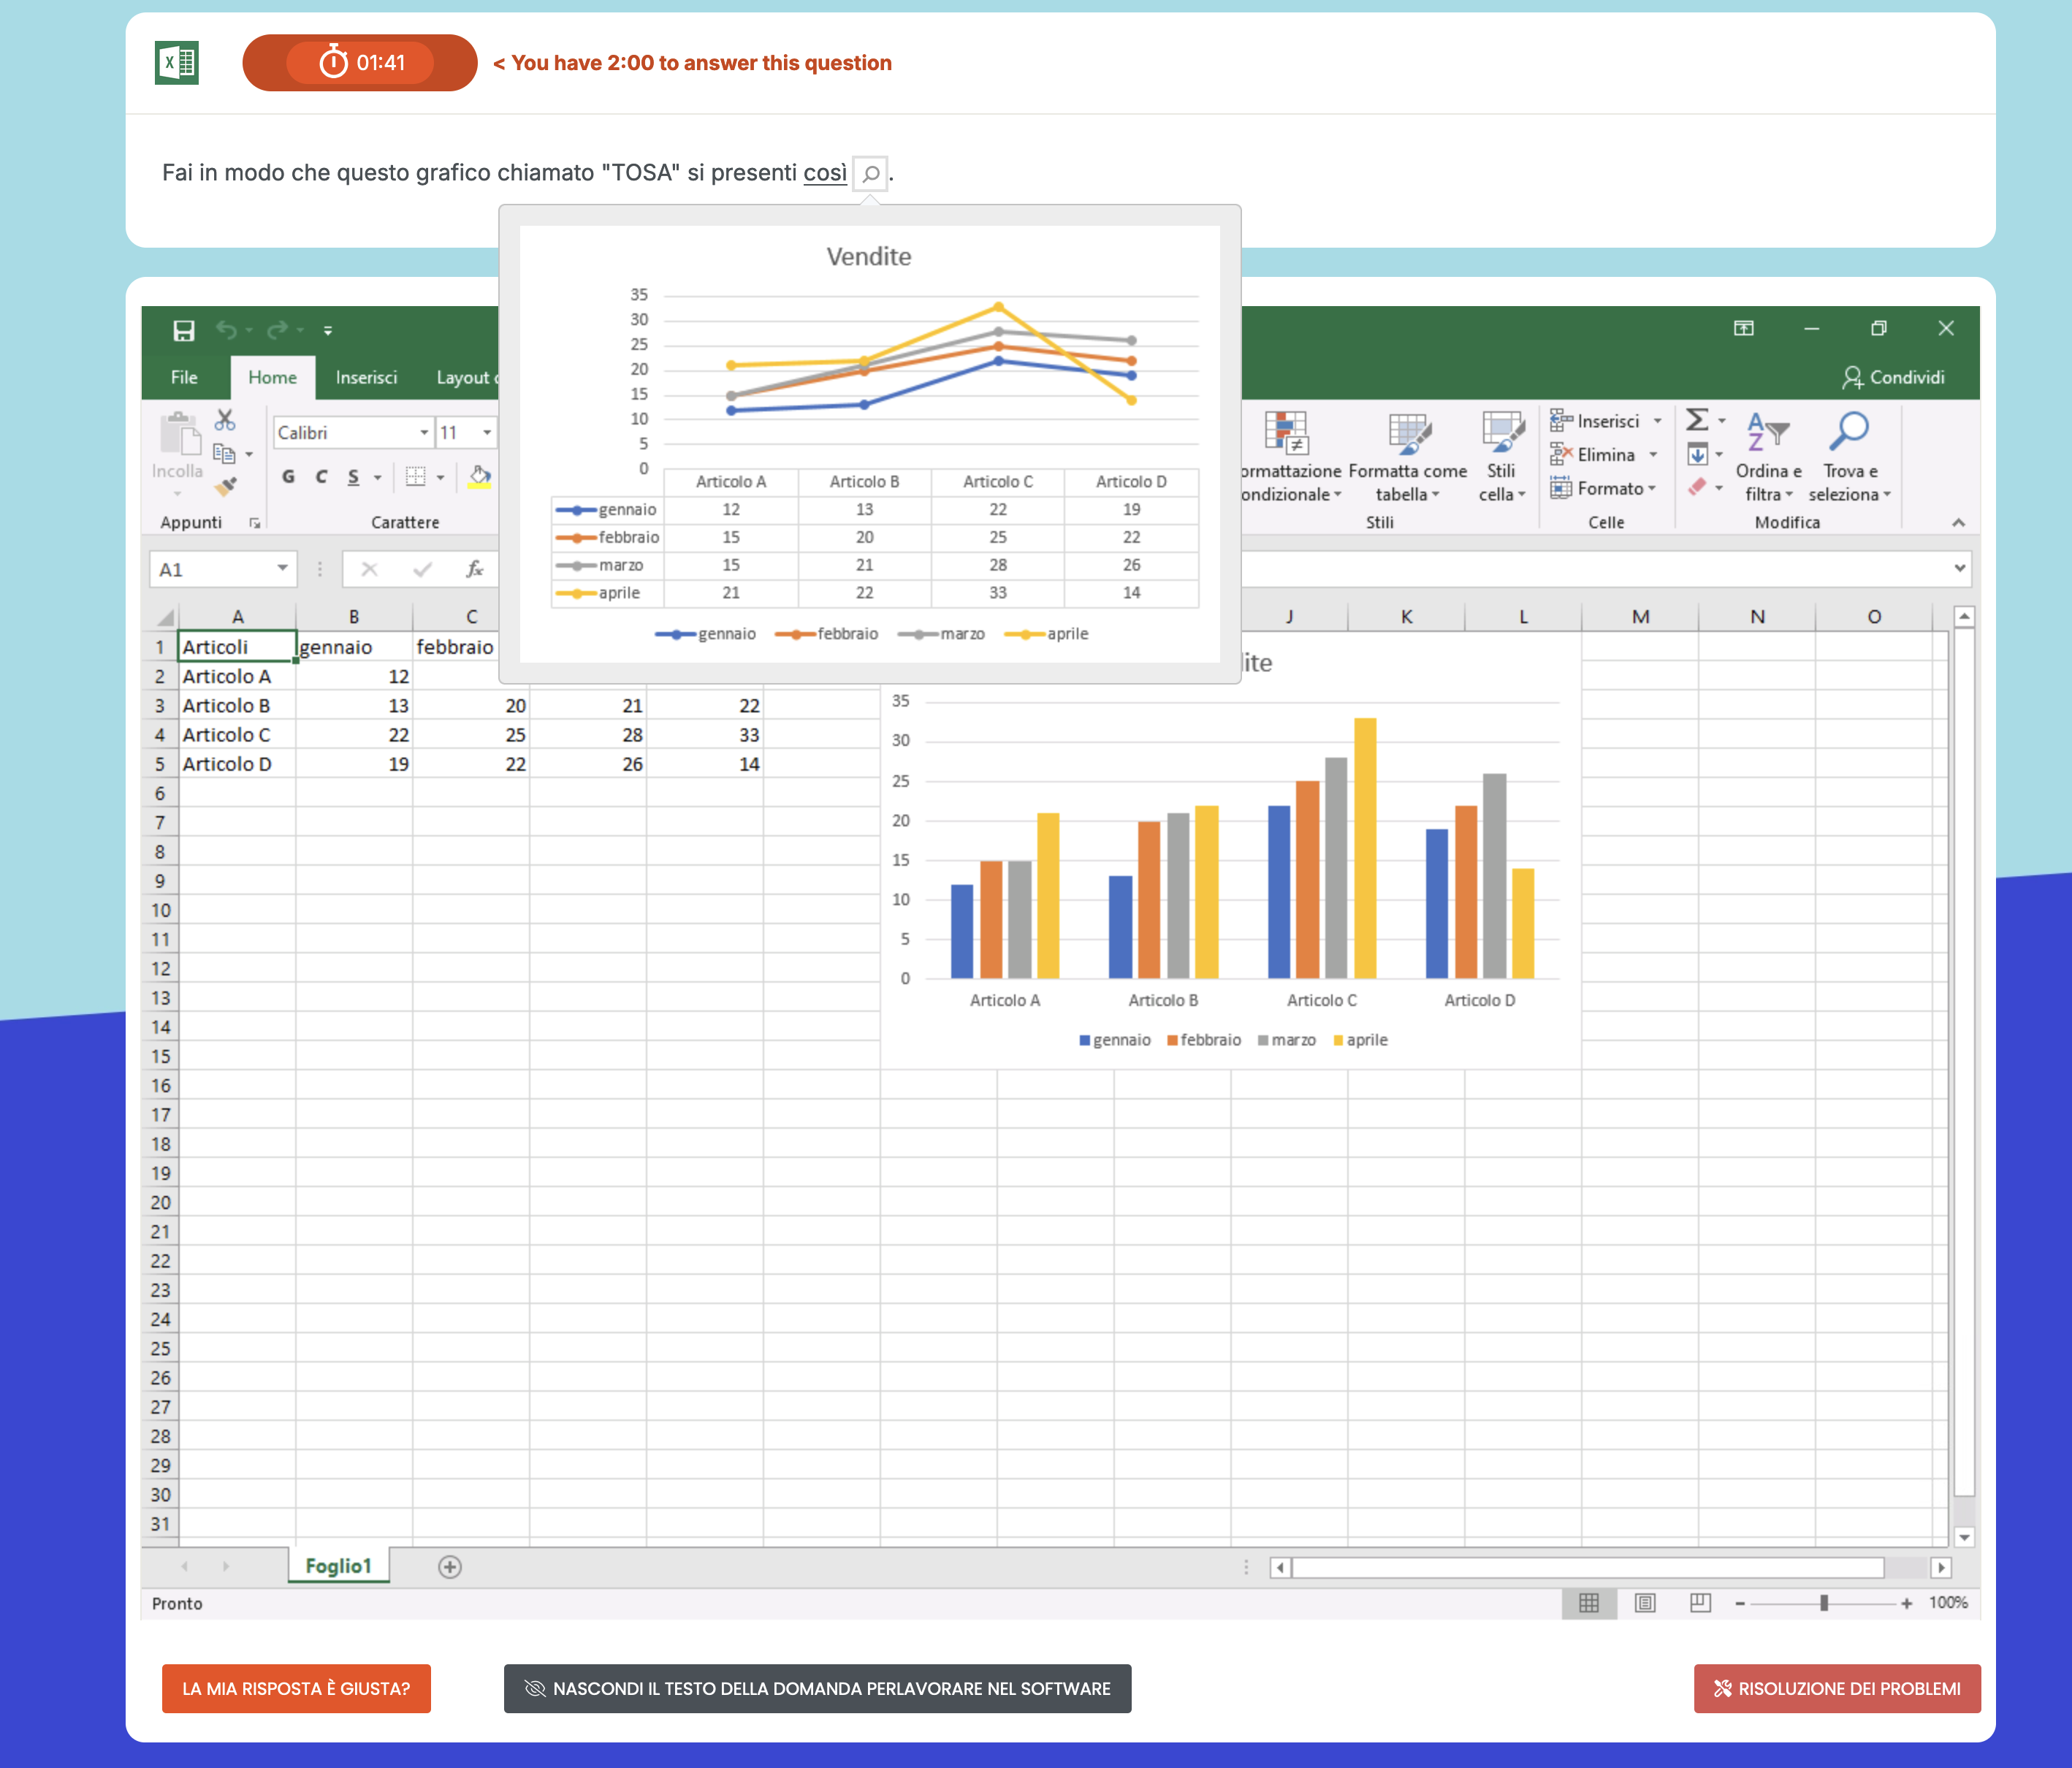2072x1768 pixels.
Task: Click LA MIA RISPOSTA È GIUSTA button
Action: (296, 1688)
